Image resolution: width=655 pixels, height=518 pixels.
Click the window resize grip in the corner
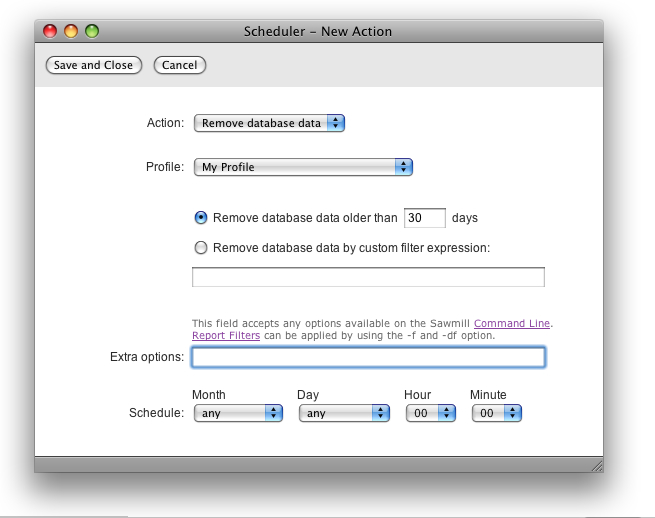click(596, 465)
